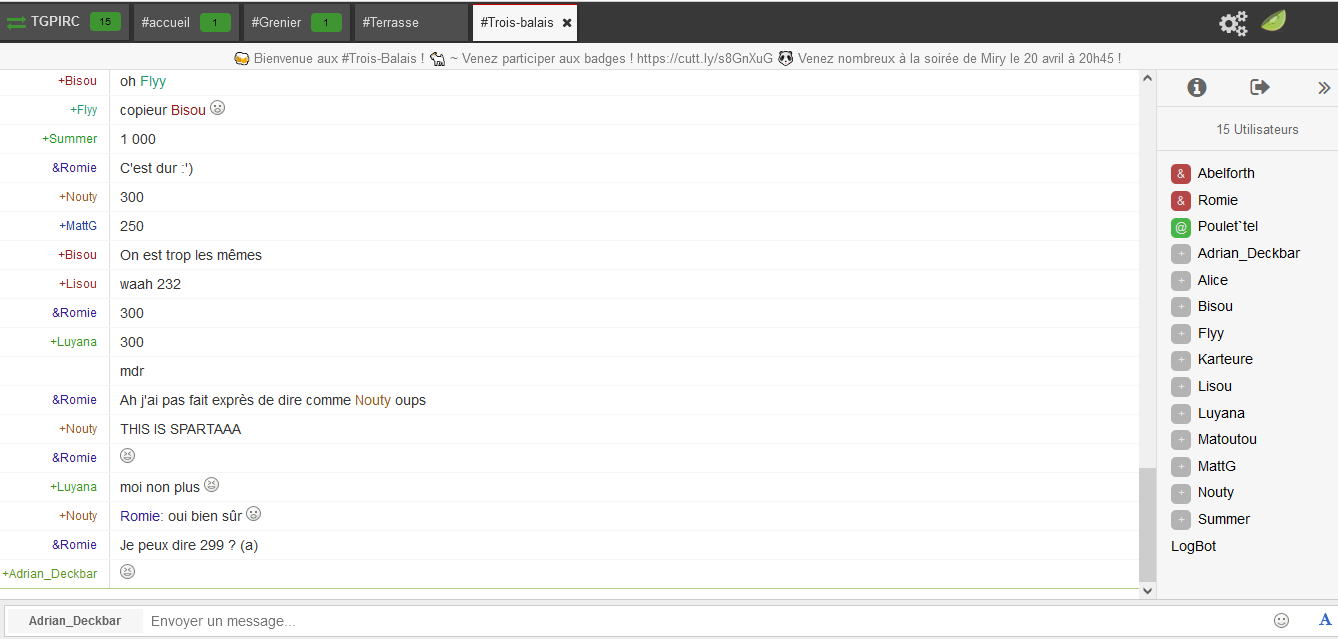This screenshot has height=639, width=1338.
Task: Click the gray plus badge beside Alice
Action: pos(1181,280)
